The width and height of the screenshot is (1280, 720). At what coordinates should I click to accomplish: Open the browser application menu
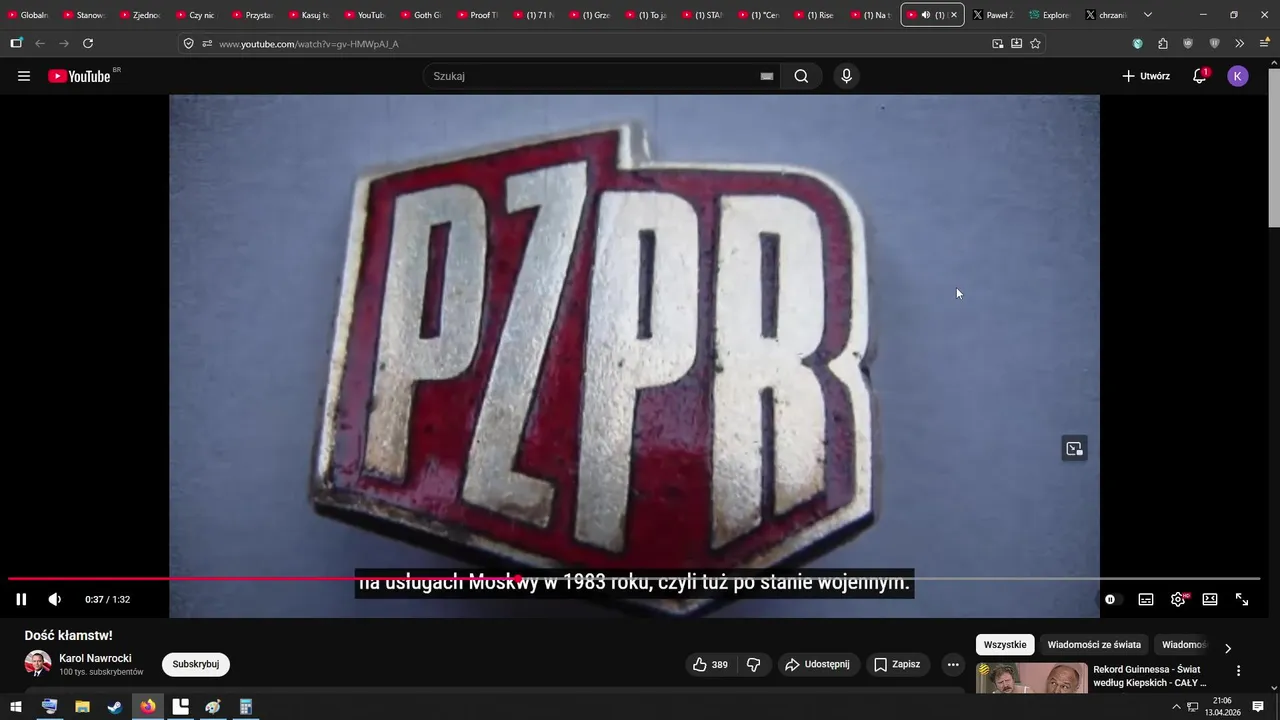point(1262,44)
